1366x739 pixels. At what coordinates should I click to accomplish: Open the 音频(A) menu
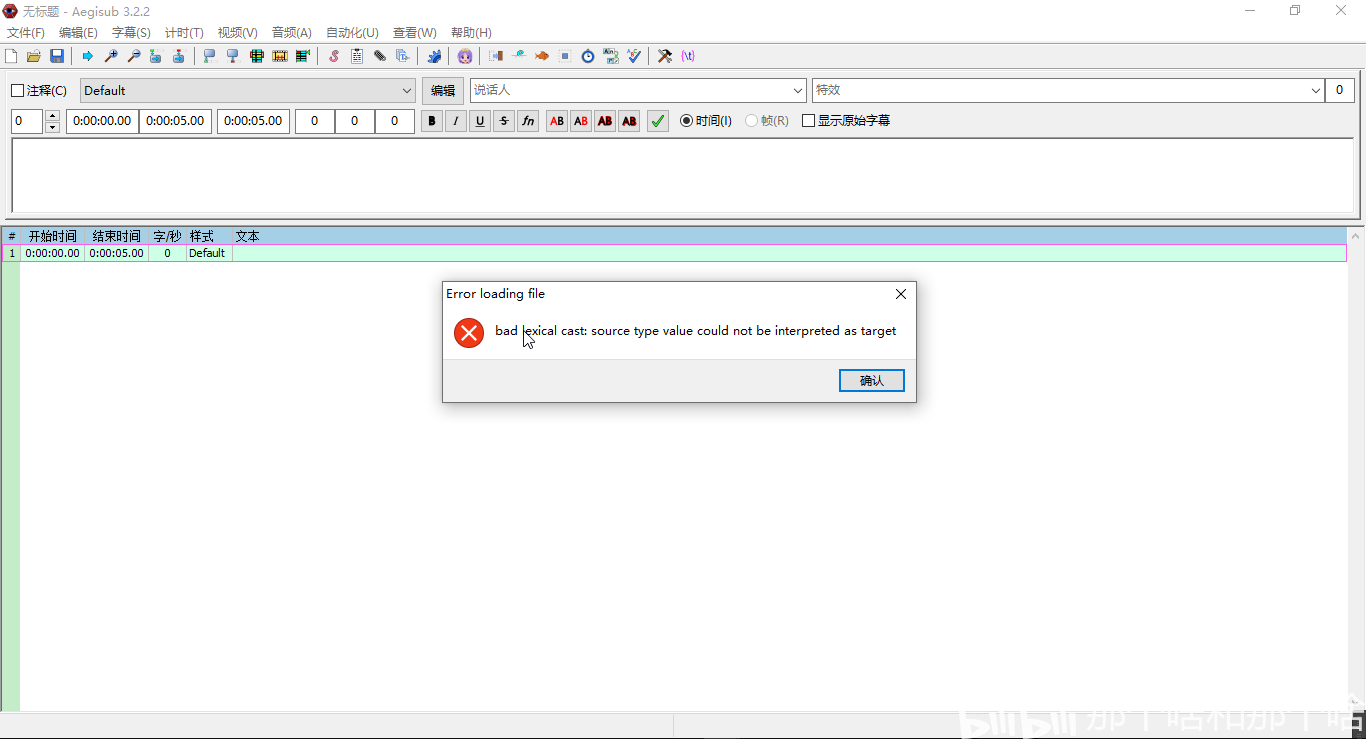pos(291,33)
